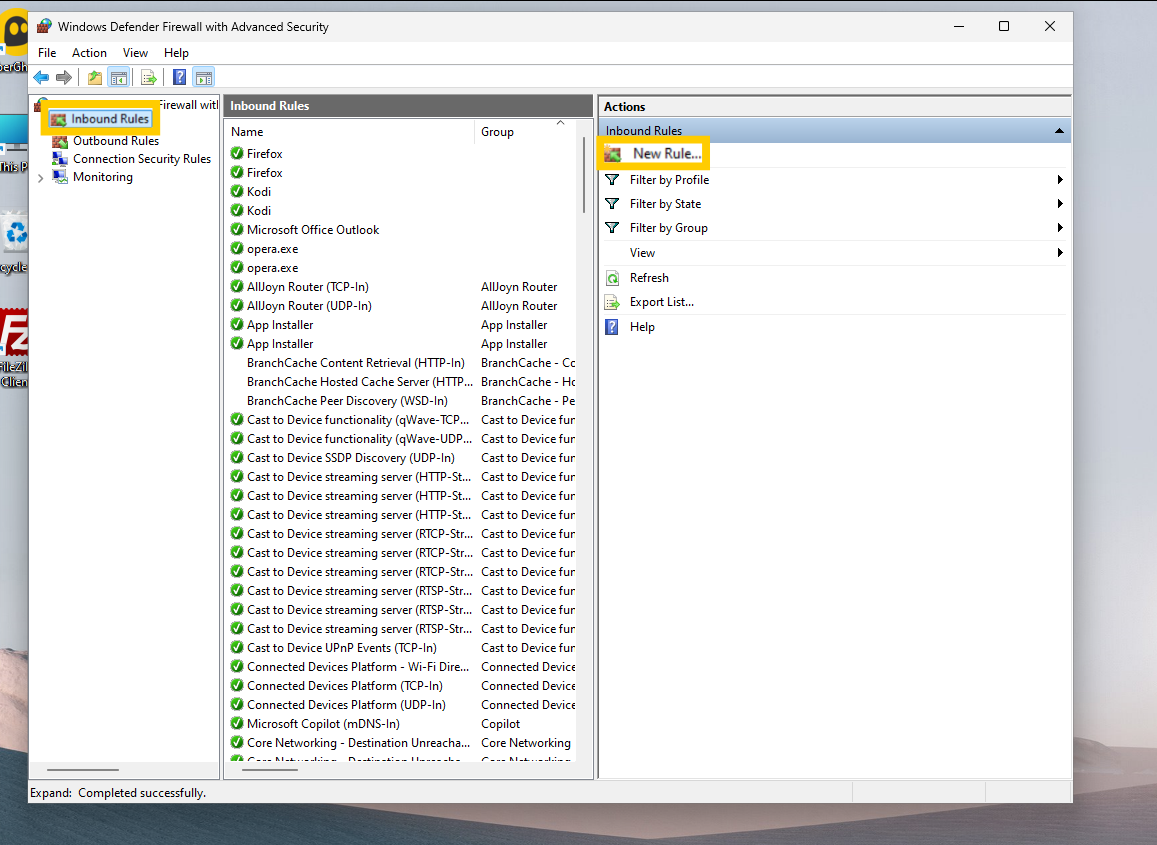Image resolution: width=1157 pixels, height=845 pixels.
Task: Click Filter by Profile action
Action: tap(669, 179)
